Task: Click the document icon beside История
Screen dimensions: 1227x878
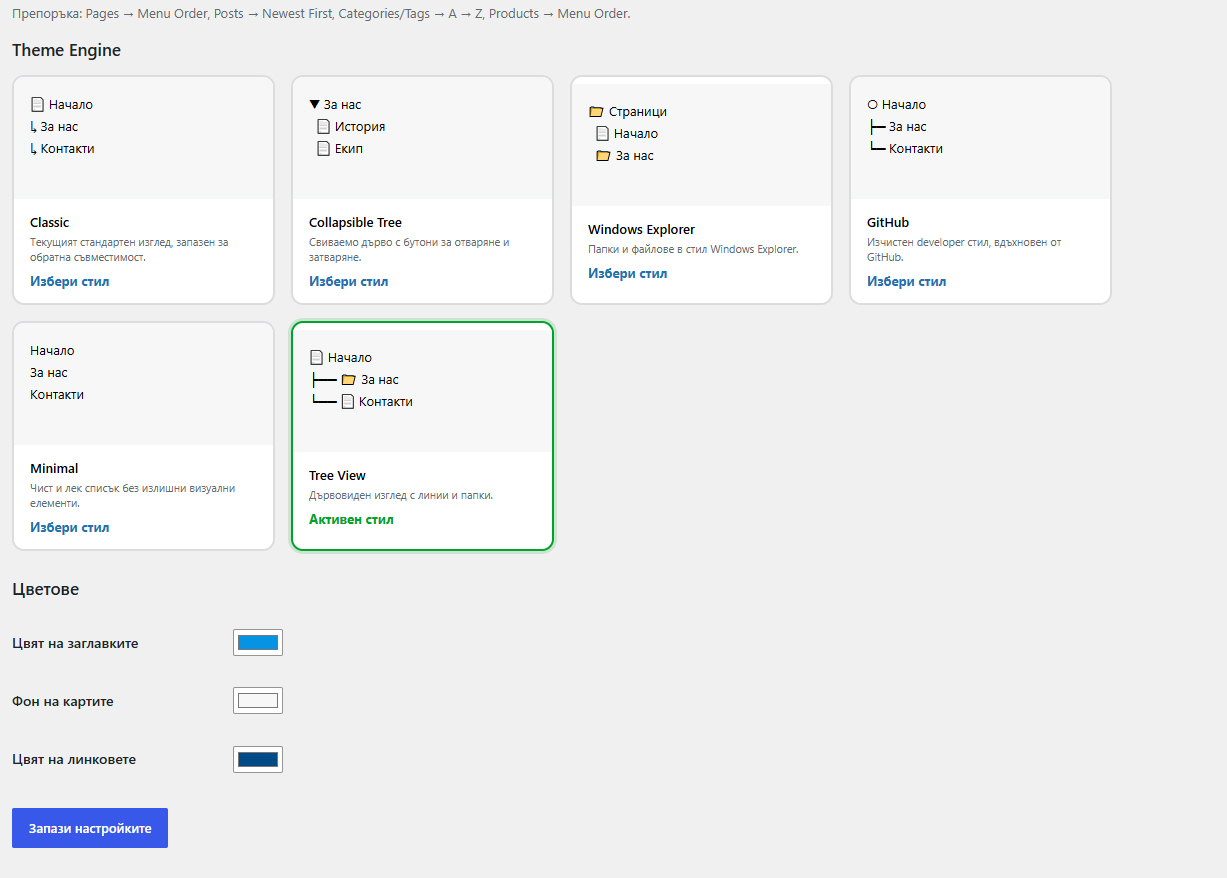Action: pos(323,126)
